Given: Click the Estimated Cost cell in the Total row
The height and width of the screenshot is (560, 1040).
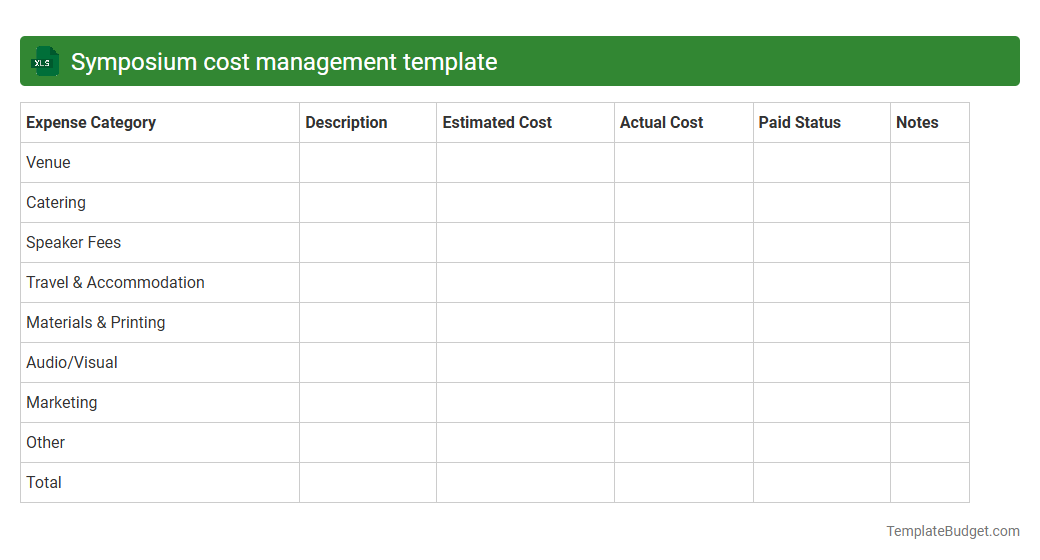Looking at the screenshot, I should click(x=525, y=482).
